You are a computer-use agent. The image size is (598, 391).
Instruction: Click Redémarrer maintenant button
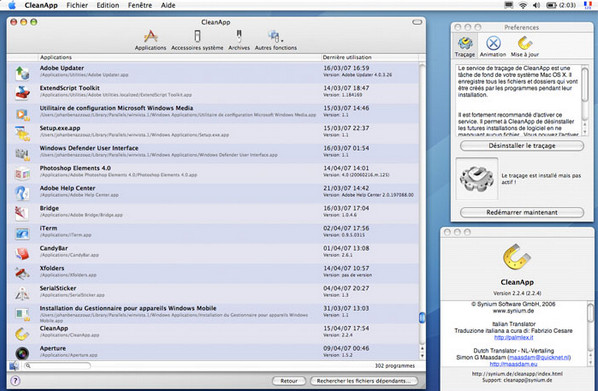pyautogui.click(x=522, y=212)
